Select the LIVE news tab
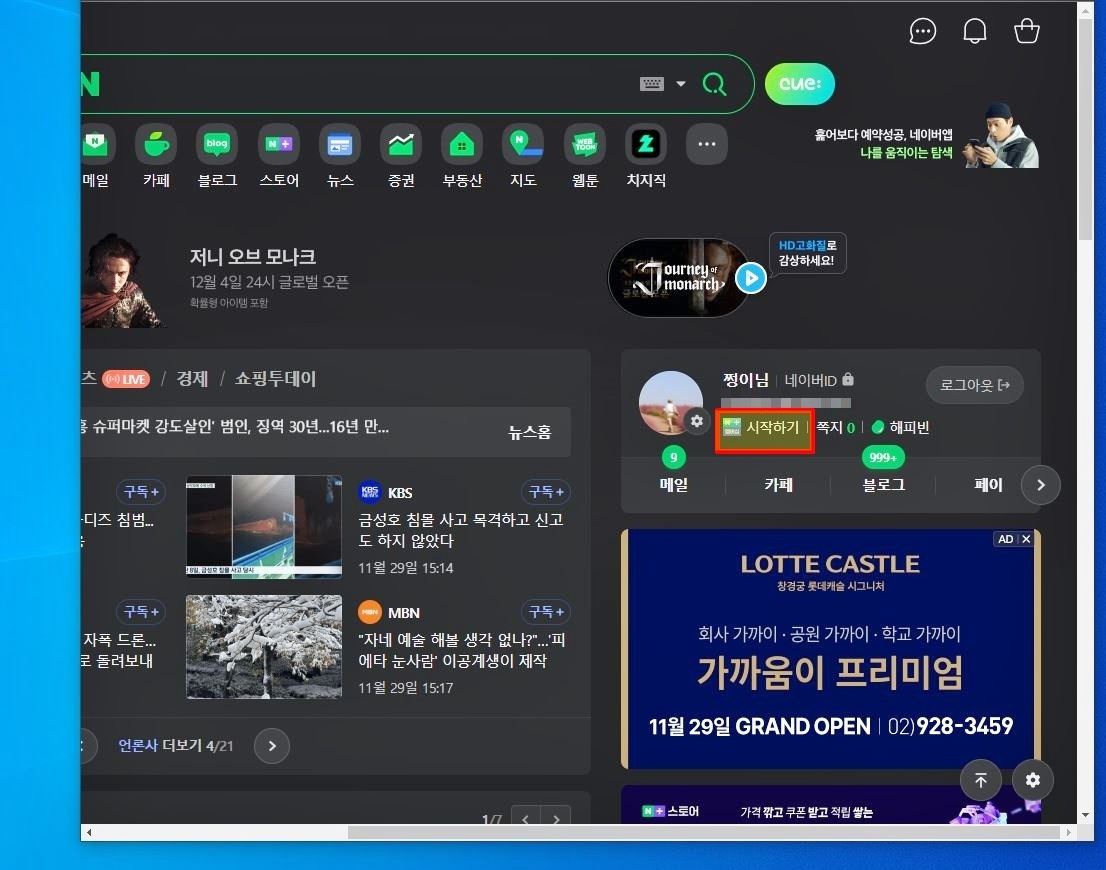 (126, 379)
